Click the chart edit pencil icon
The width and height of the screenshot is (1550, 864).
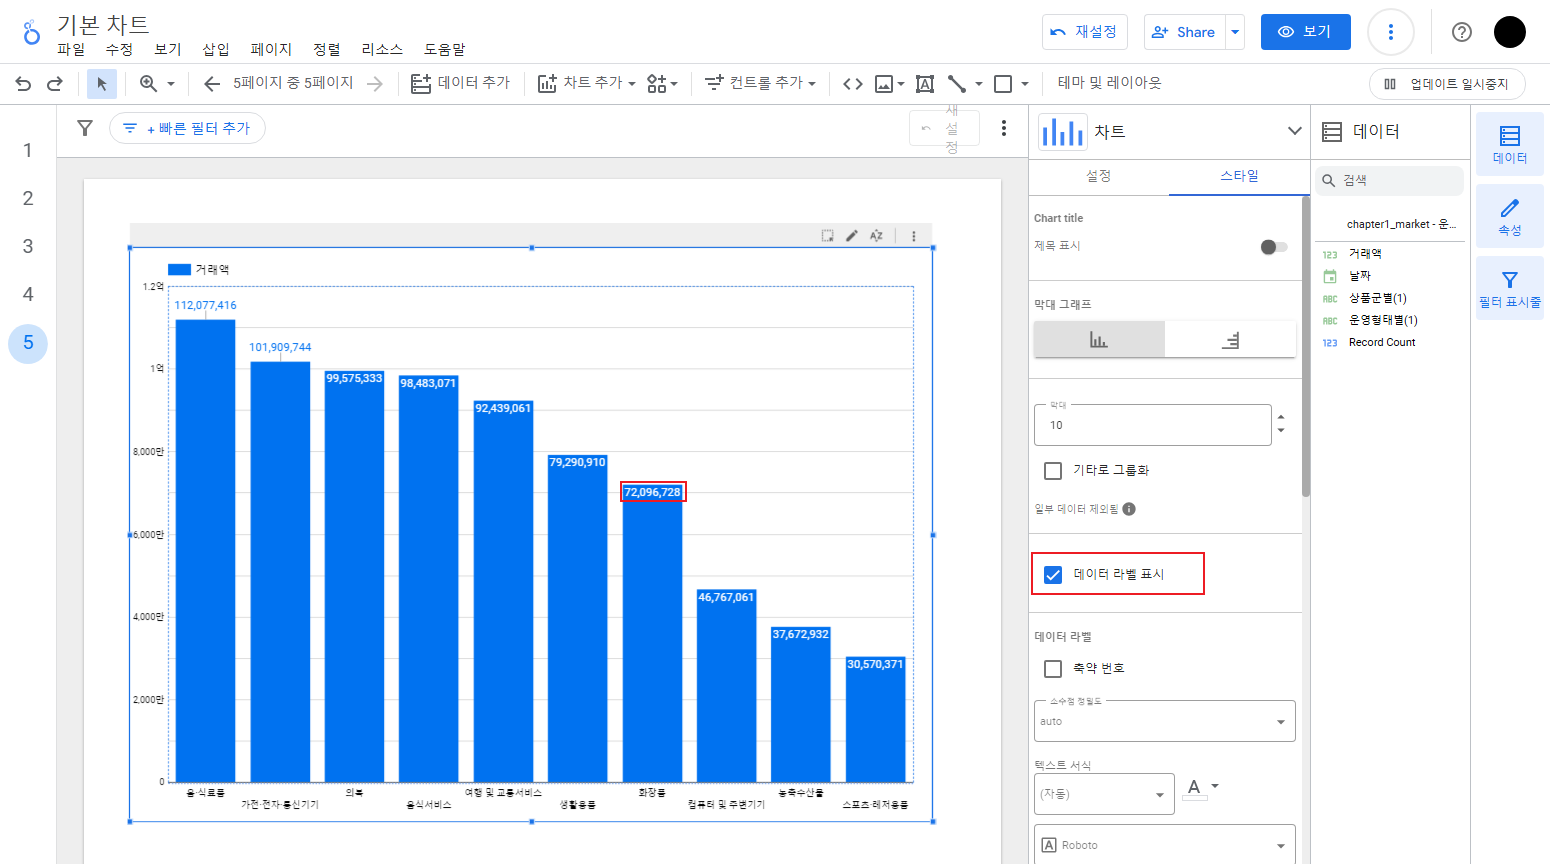852,236
